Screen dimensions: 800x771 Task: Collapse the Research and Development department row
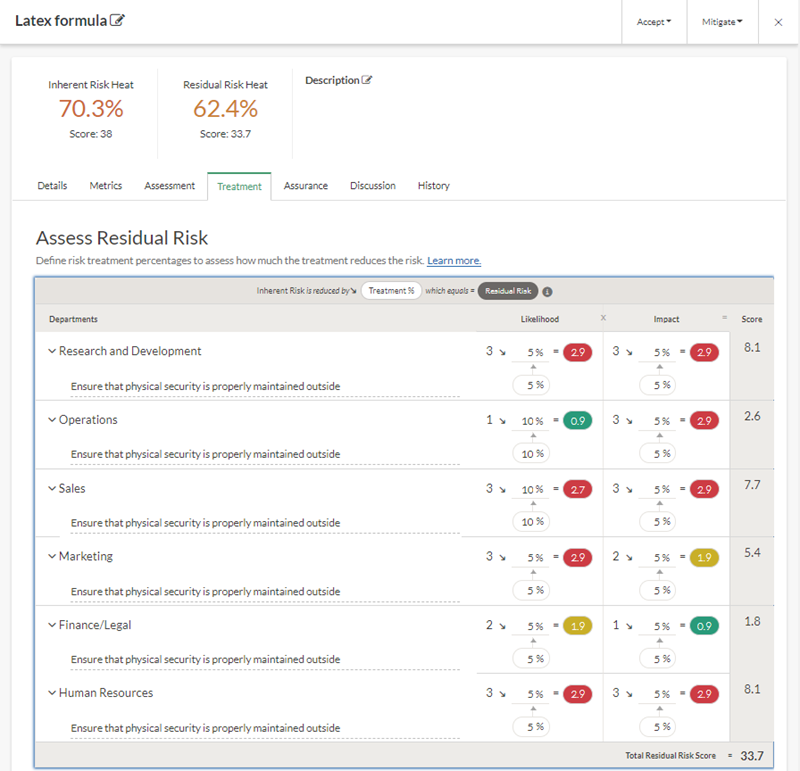[x=52, y=352]
